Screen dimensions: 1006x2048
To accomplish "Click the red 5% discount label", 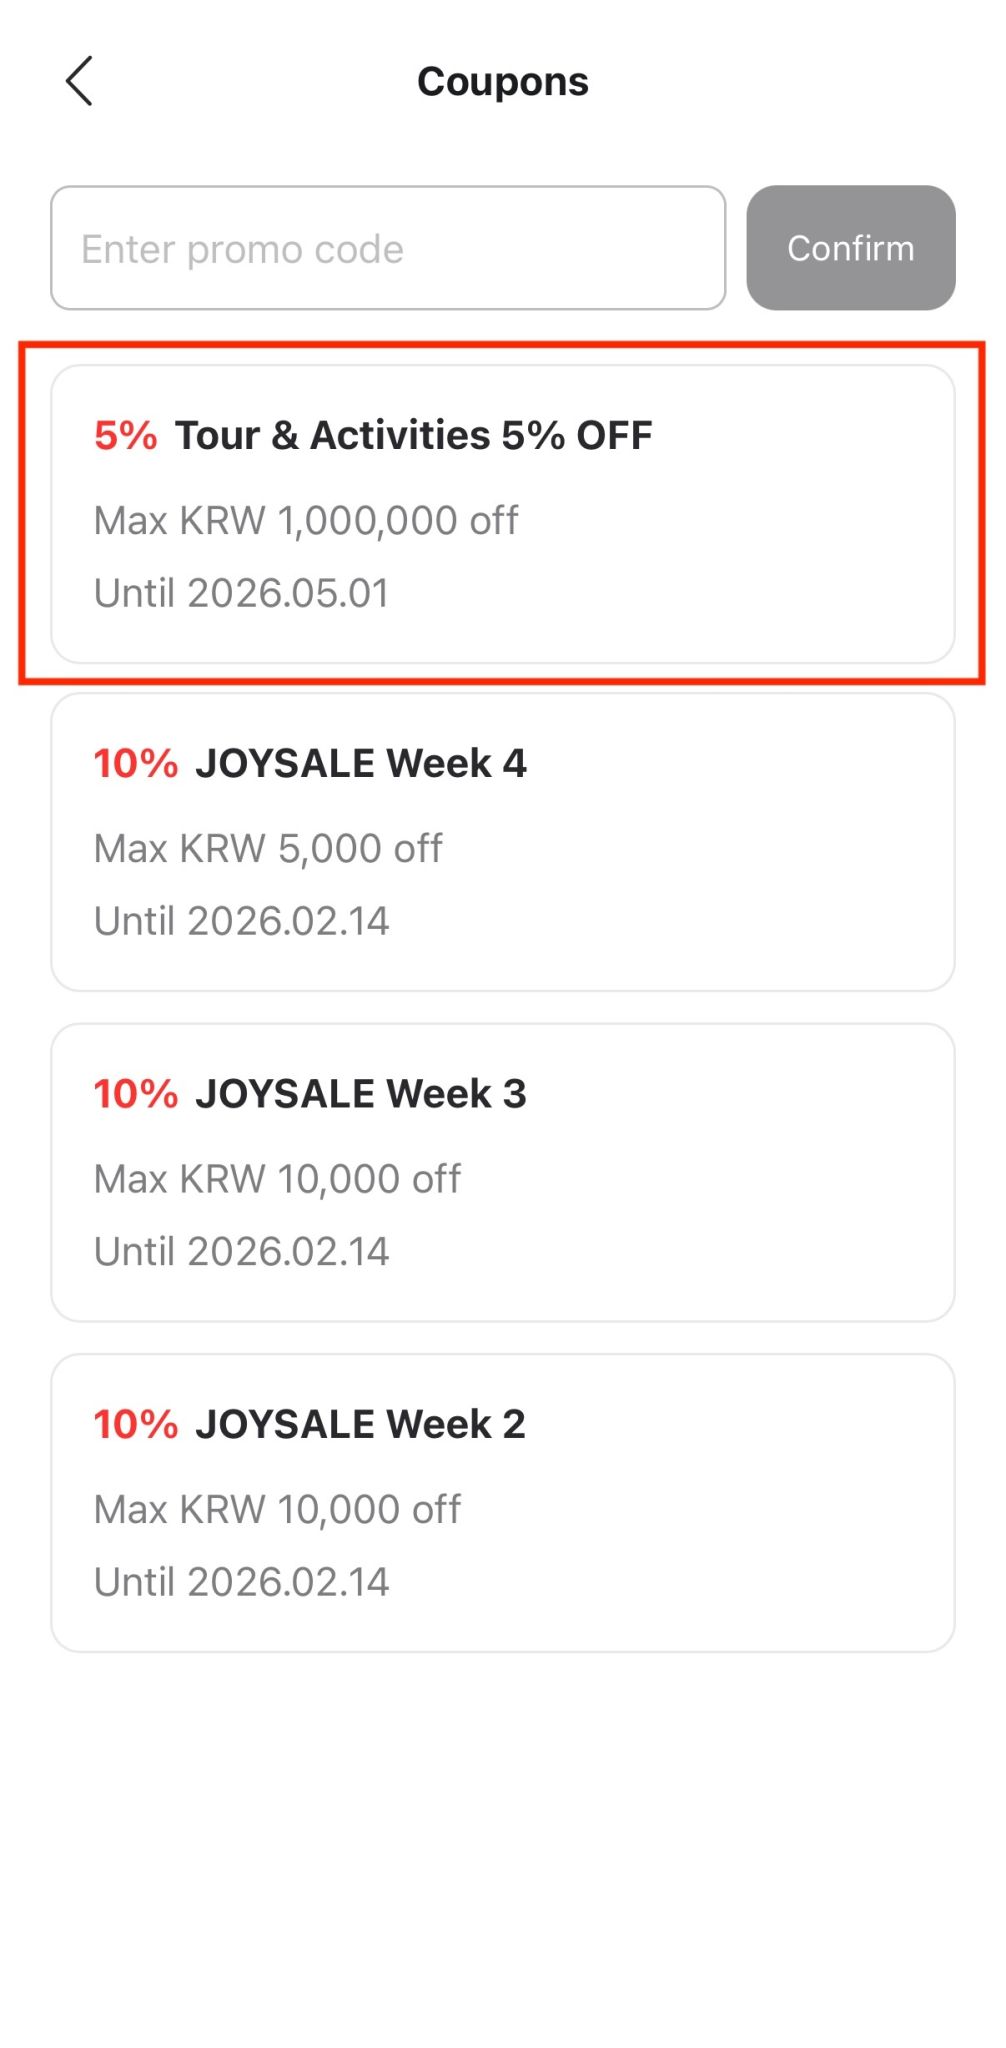I will [126, 436].
